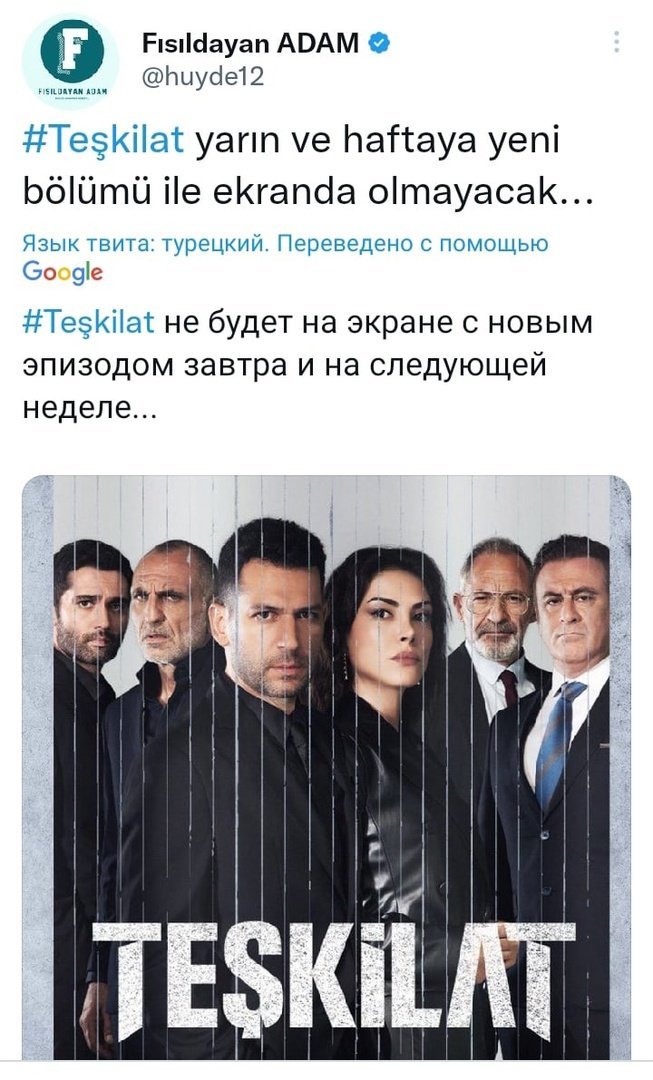This screenshot has width=653, height=1080.
Task: Open the Teşkilat poster image
Action: [326, 767]
